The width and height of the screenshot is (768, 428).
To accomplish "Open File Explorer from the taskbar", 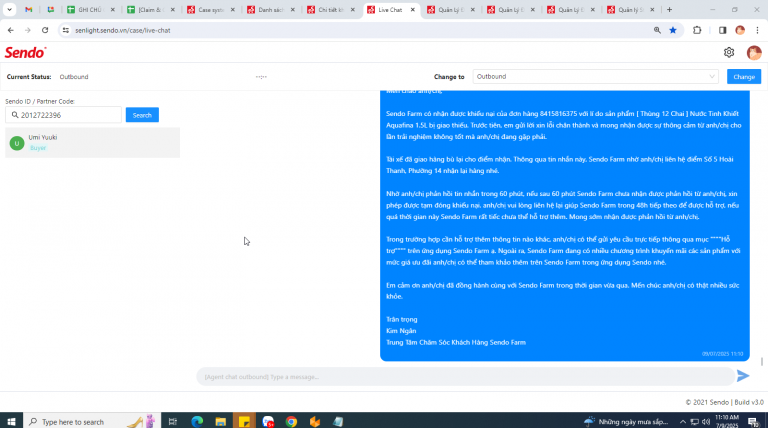I will [220, 421].
